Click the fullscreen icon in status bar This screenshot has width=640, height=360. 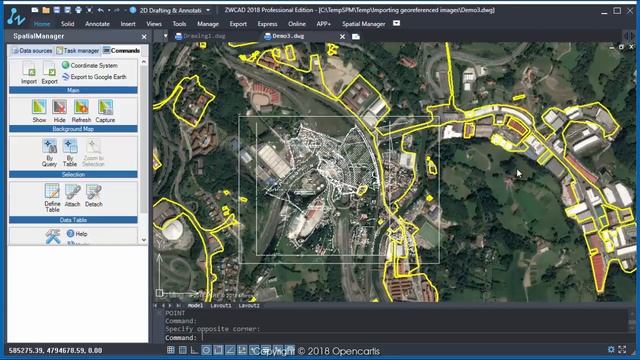622,349
